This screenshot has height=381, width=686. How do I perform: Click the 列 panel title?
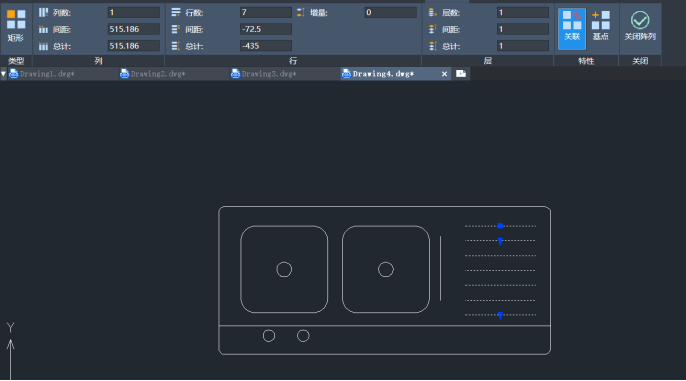(98, 61)
